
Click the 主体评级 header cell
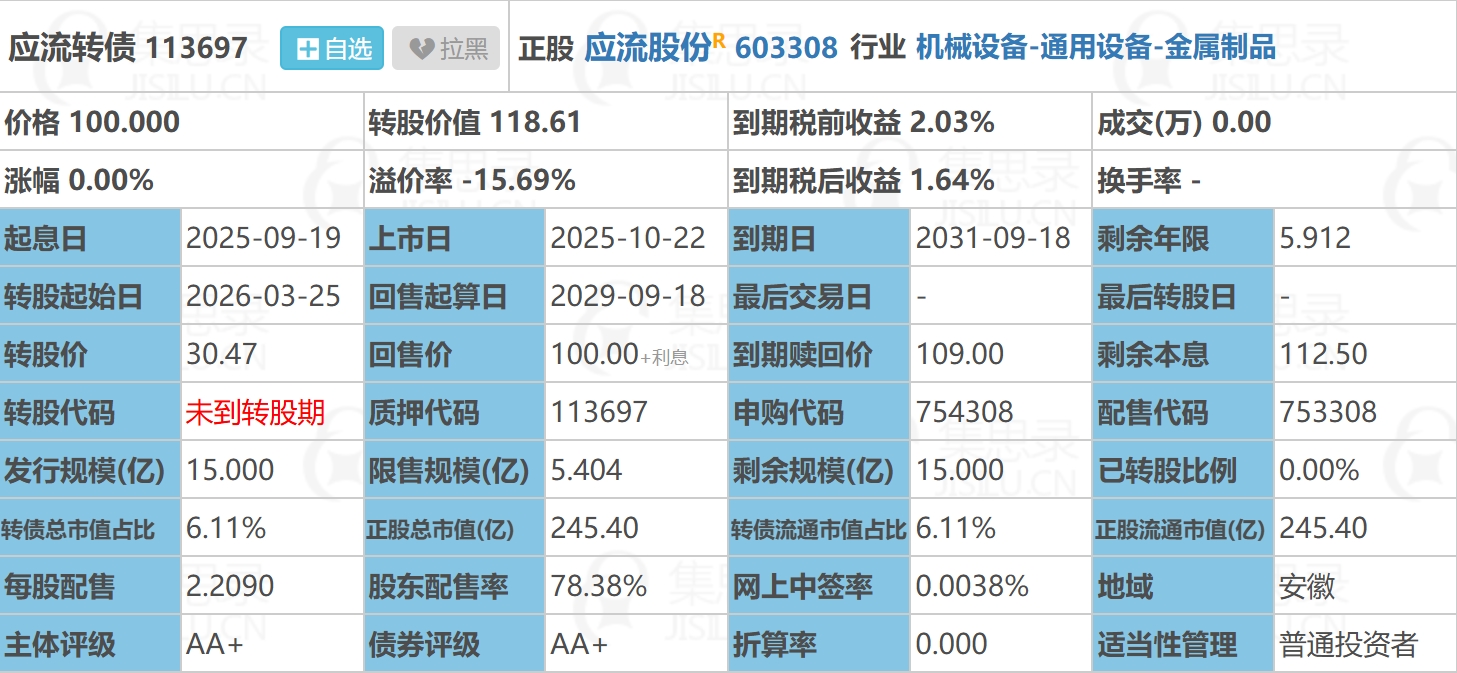coord(90,644)
